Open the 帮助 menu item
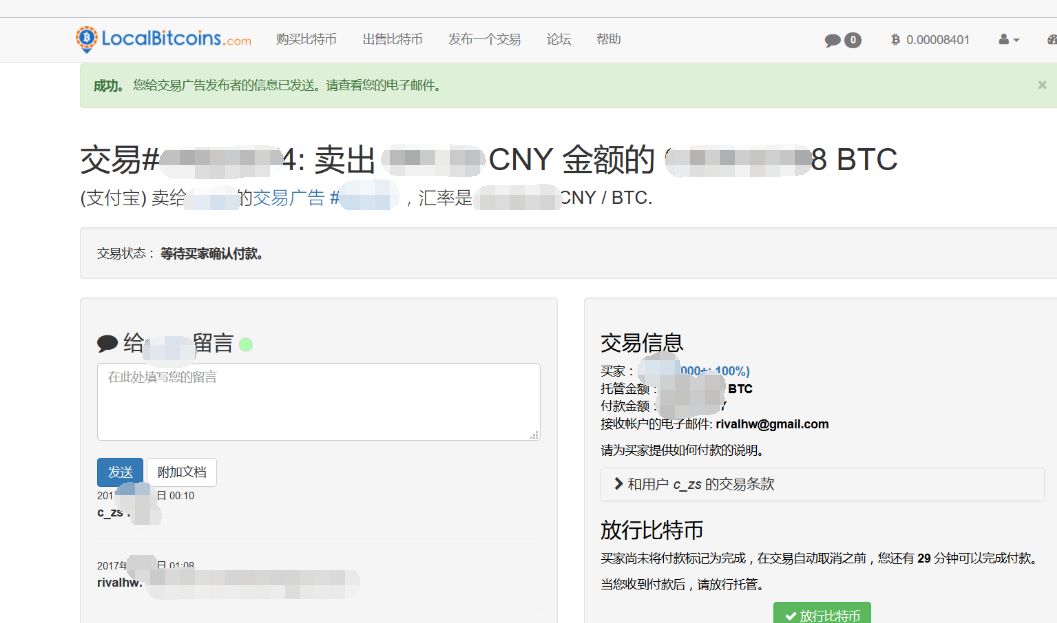Viewport: 1057px width, 623px height. pyautogui.click(x=608, y=39)
